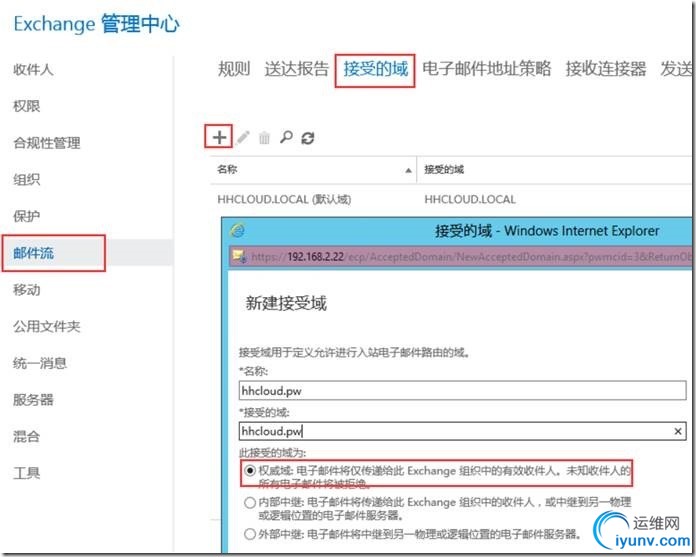Select 邮件流 in sidebar
This screenshot has height=557, width=696.
pos(33,253)
